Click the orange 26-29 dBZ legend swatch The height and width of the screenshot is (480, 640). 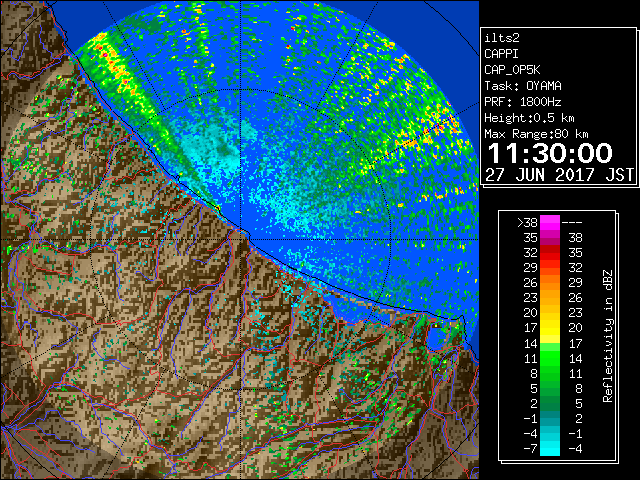coord(550,283)
